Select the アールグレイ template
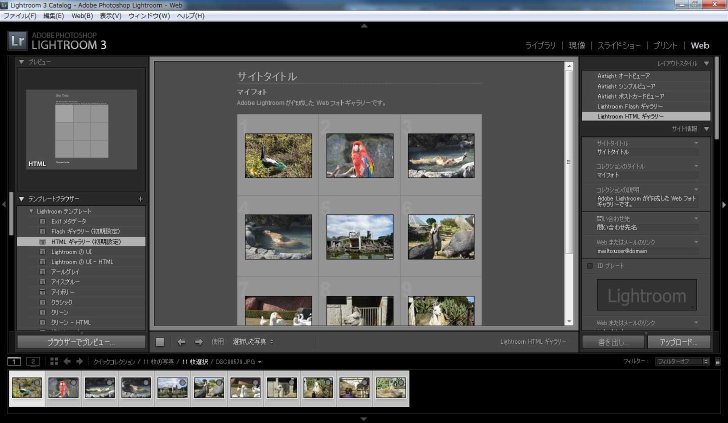Viewport: 728px width, 423px height. coord(81,272)
